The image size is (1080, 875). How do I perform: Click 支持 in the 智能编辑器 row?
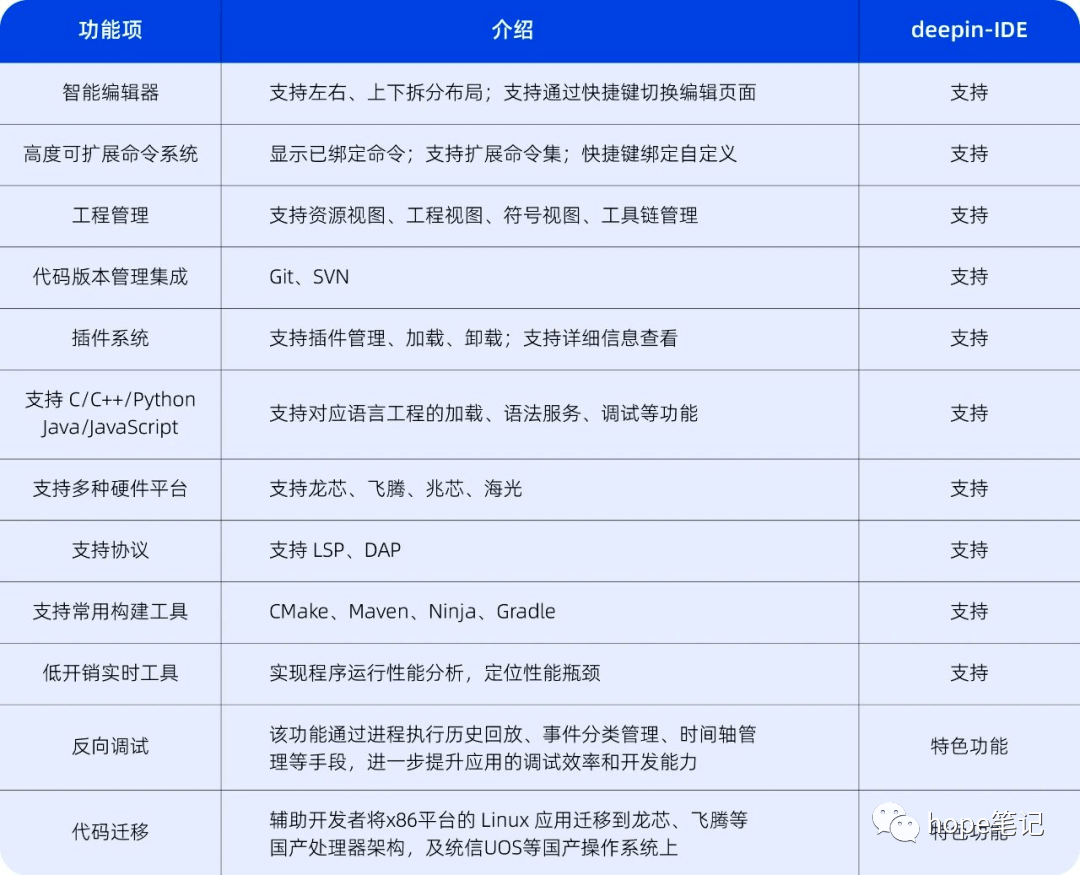pyautogui.click(x=969, y=92)
